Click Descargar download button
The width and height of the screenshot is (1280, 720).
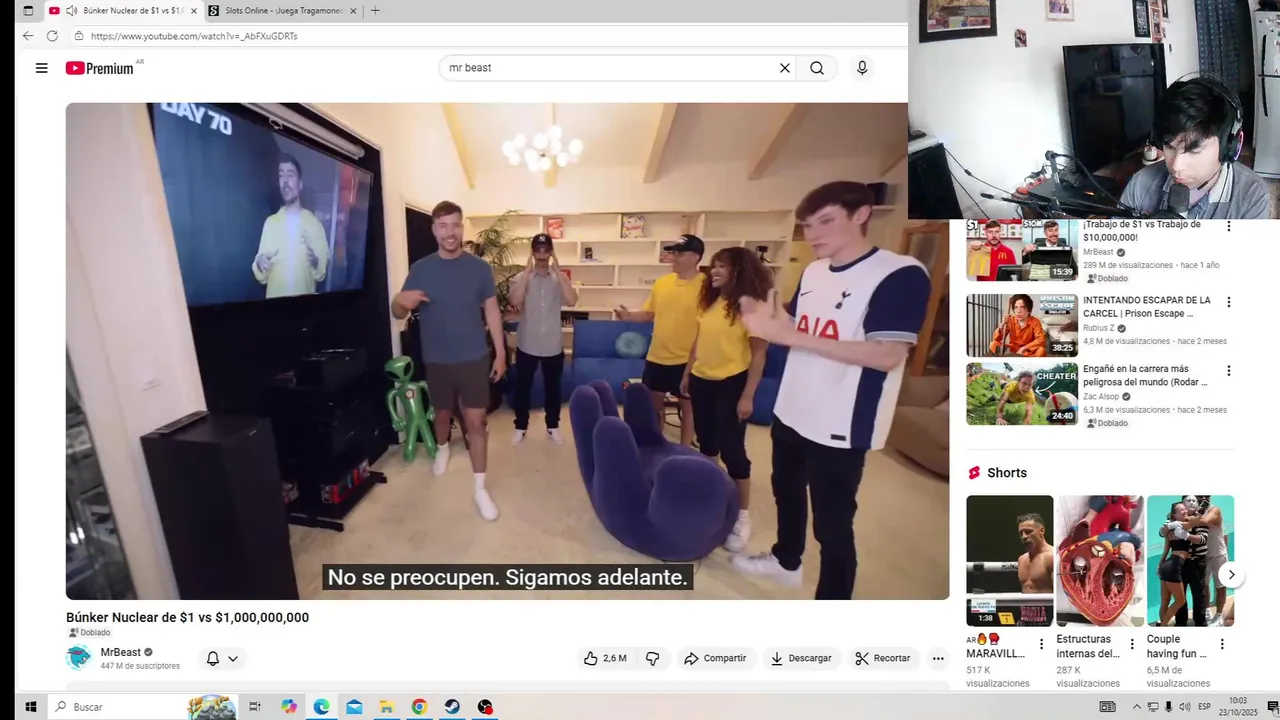click(x=800, y=658)
